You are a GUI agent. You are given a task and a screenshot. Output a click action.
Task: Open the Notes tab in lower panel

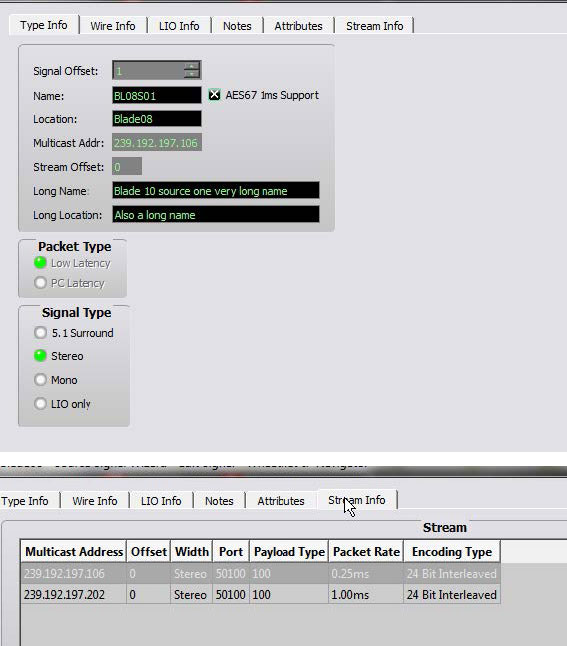[x=219, y=501]
